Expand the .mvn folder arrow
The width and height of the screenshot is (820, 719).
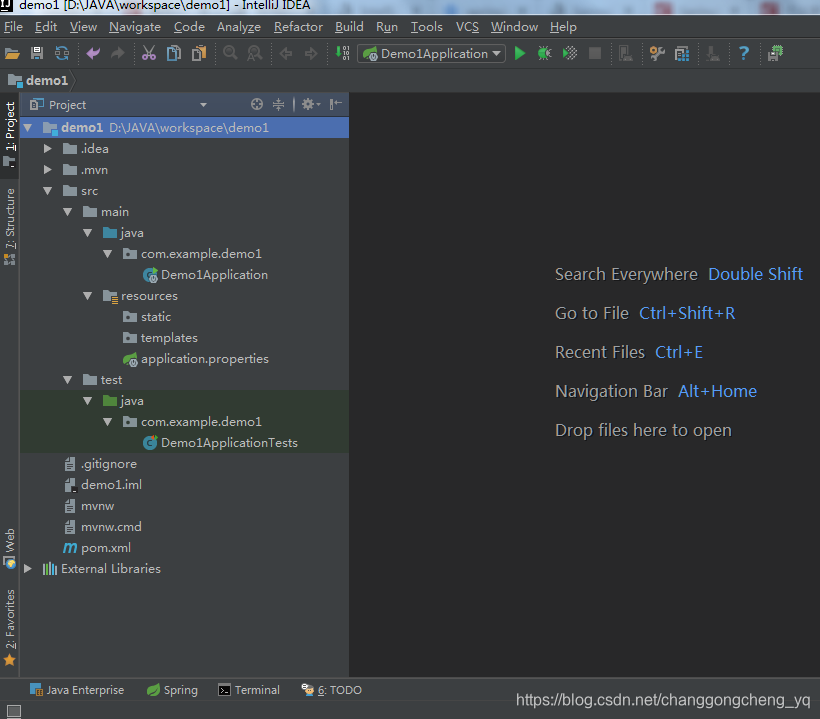point(48,170)
